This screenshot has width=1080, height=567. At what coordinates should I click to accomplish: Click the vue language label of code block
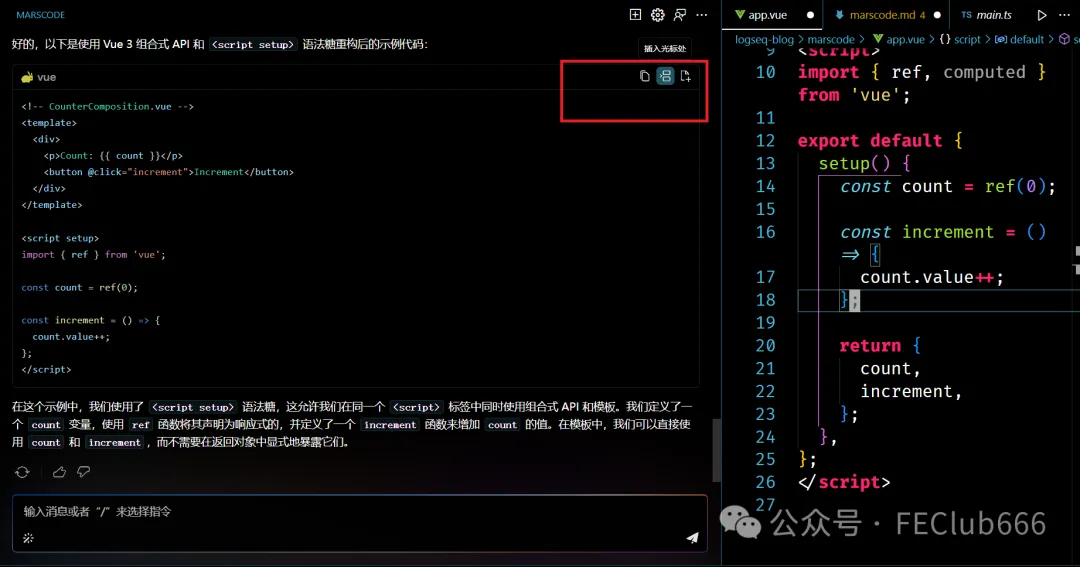coord(46,77)
